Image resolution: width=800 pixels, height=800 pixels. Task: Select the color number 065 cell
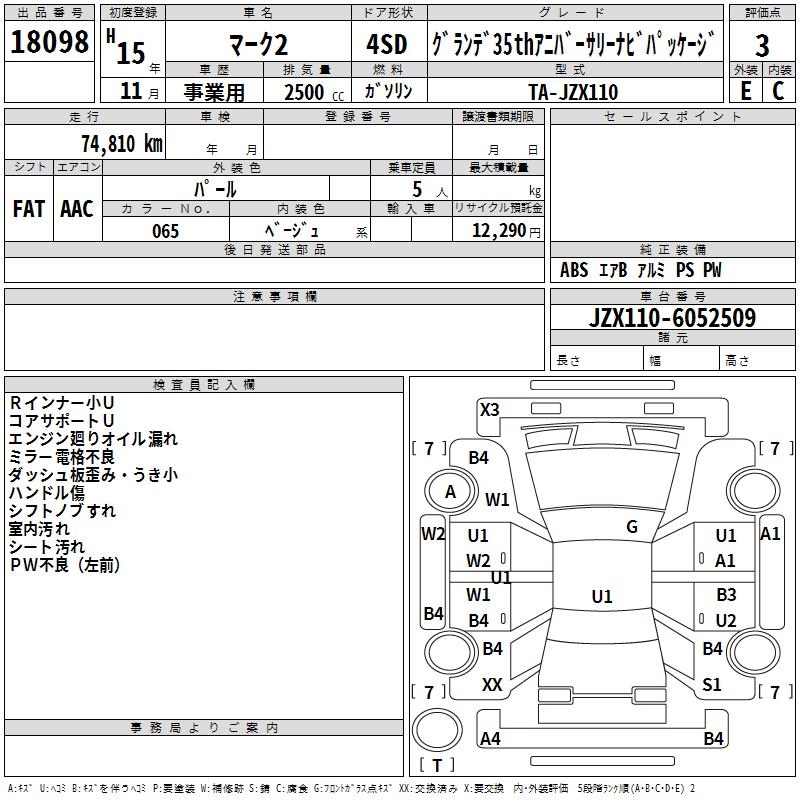coord(165,231)
